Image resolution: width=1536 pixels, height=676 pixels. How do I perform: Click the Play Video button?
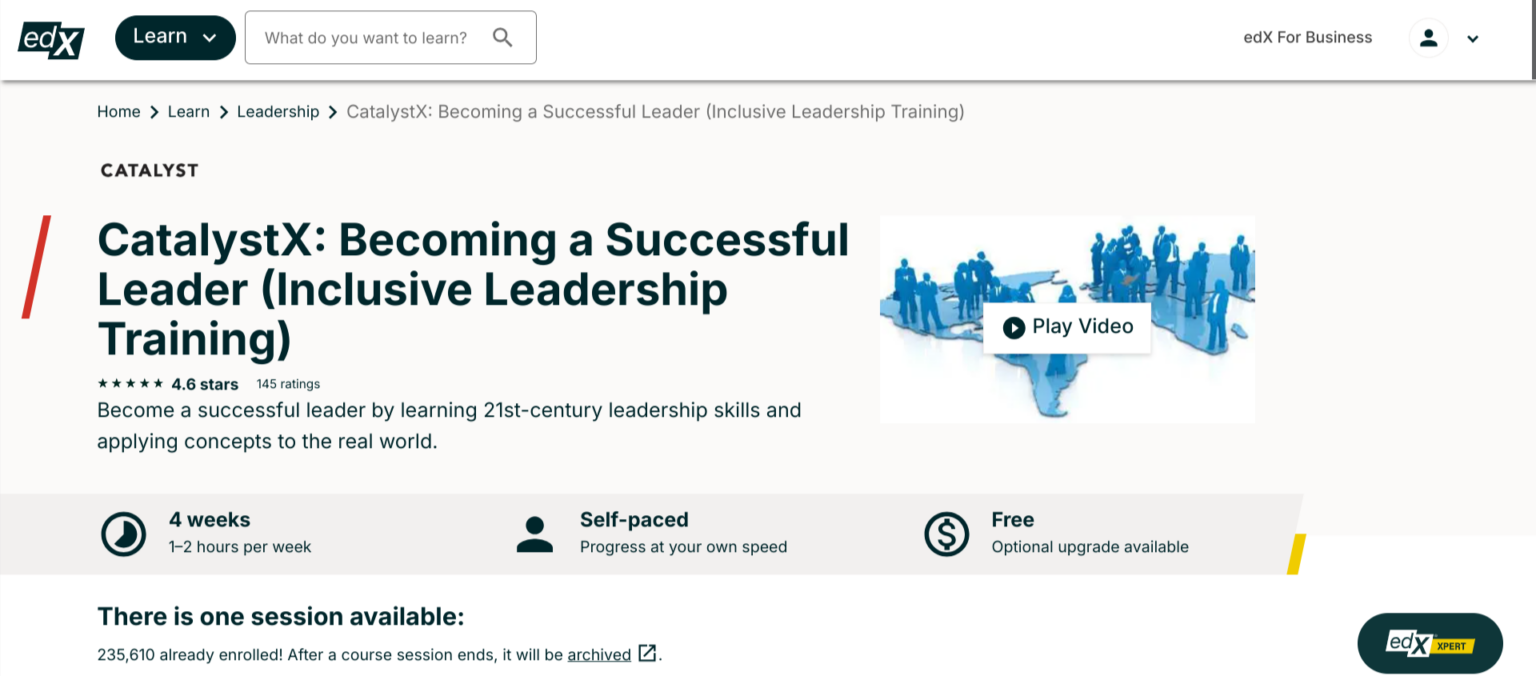click(1066, 327)
